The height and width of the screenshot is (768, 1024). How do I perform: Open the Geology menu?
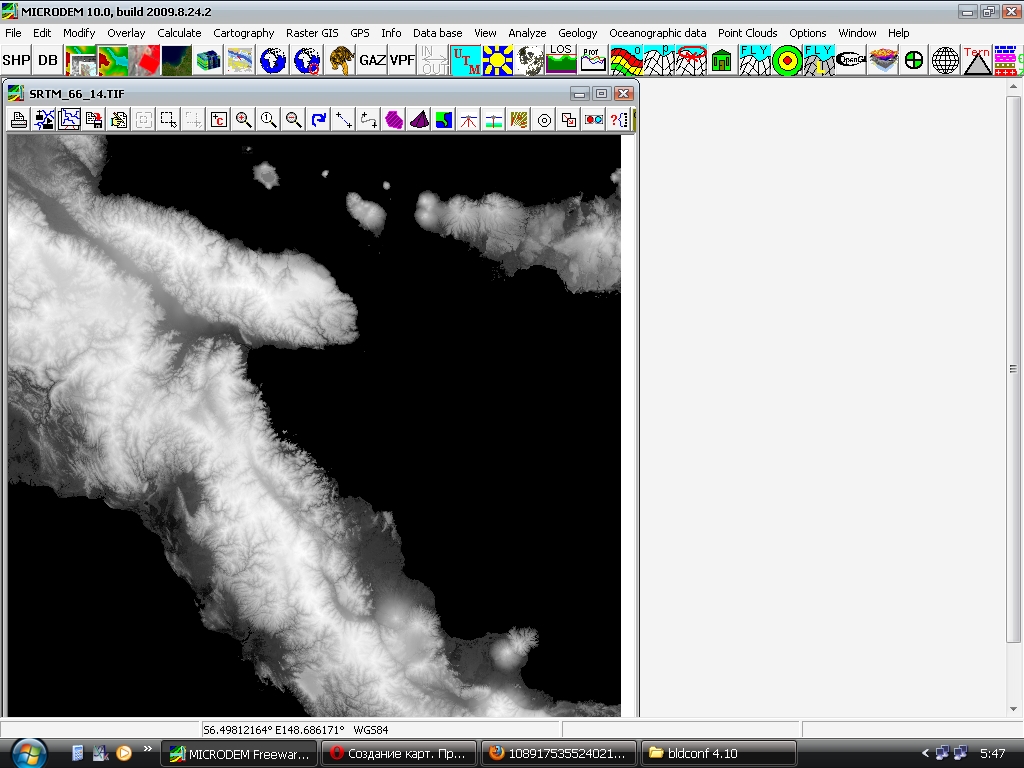click(x=577, y=33)
